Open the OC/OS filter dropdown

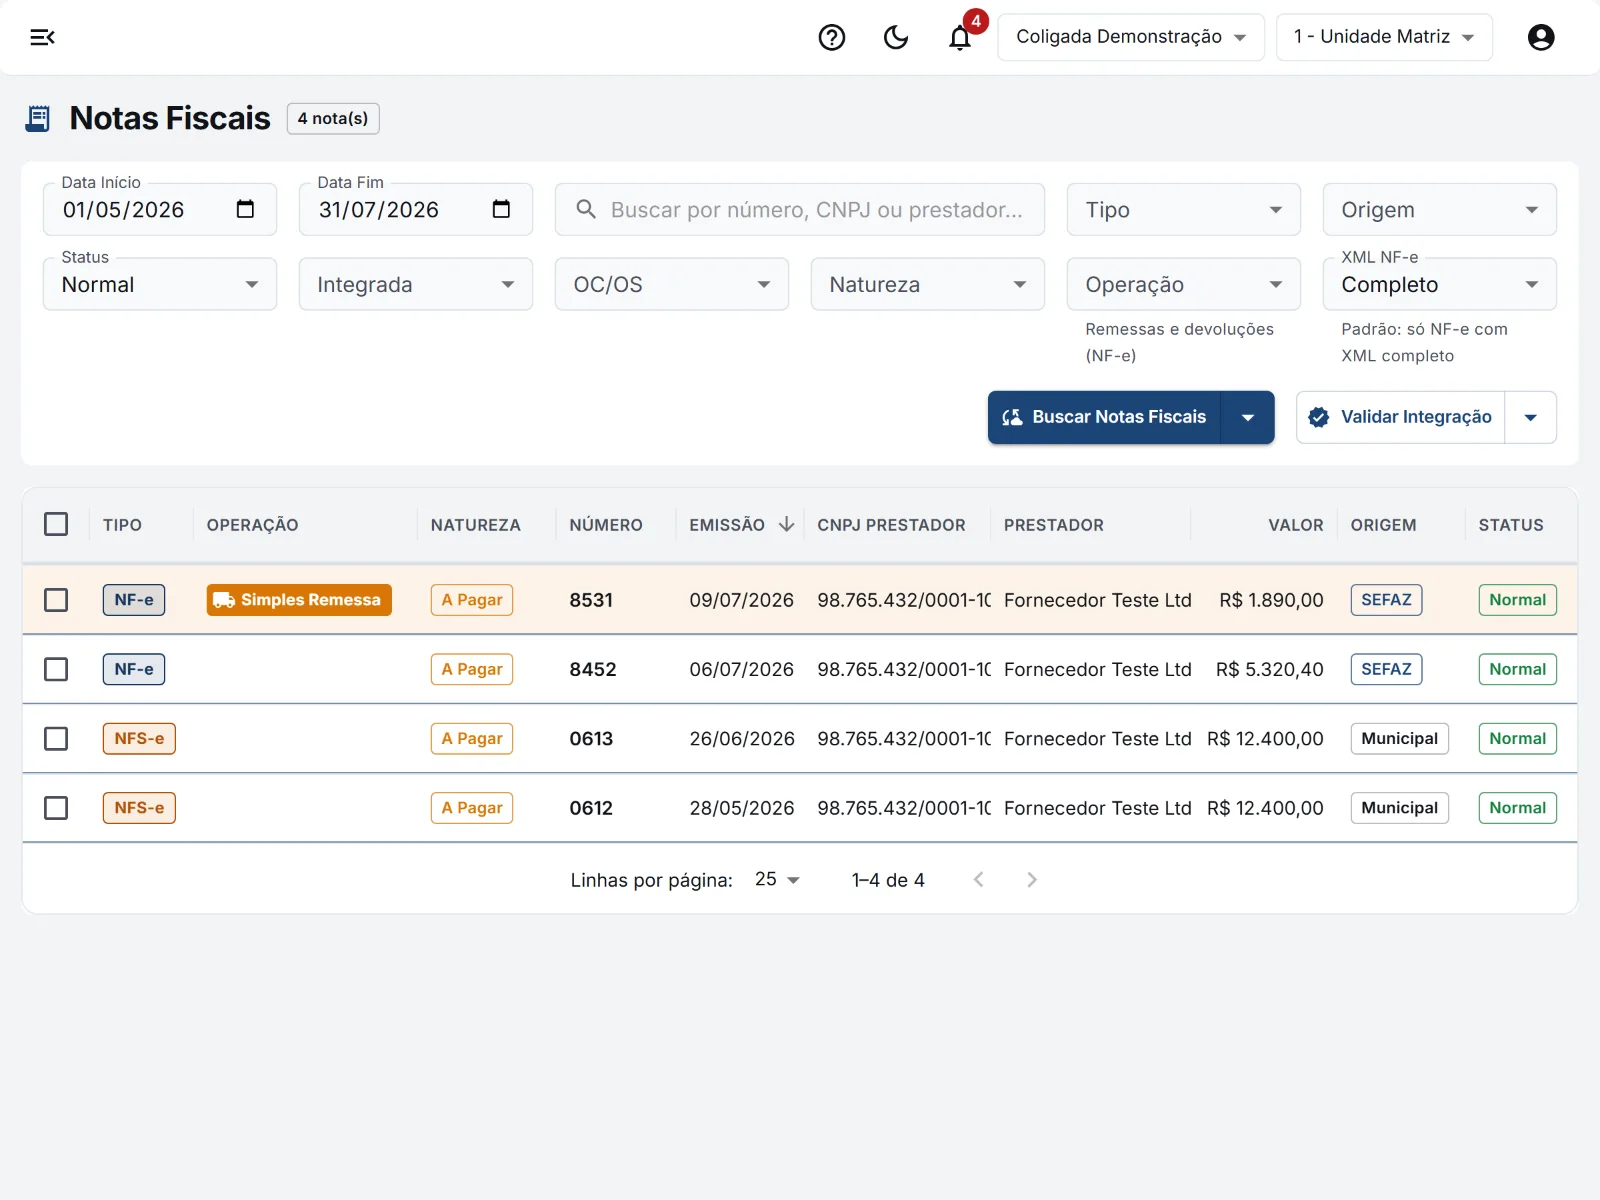672,284
